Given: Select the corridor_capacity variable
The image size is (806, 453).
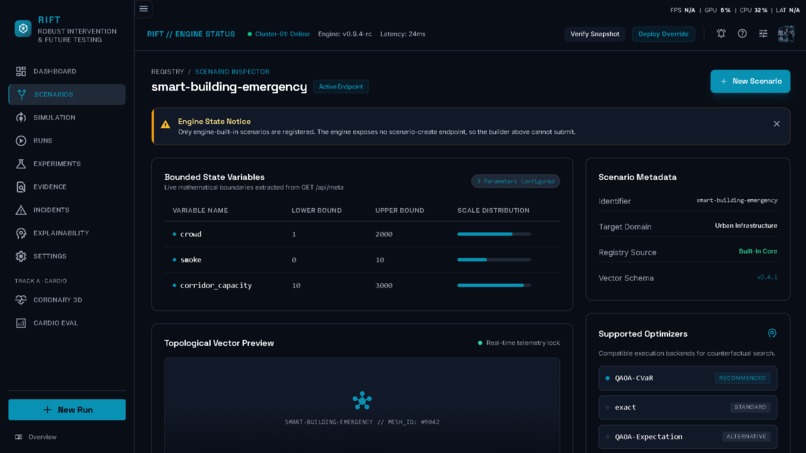Looking at the screenshot, I should point(362,285).
